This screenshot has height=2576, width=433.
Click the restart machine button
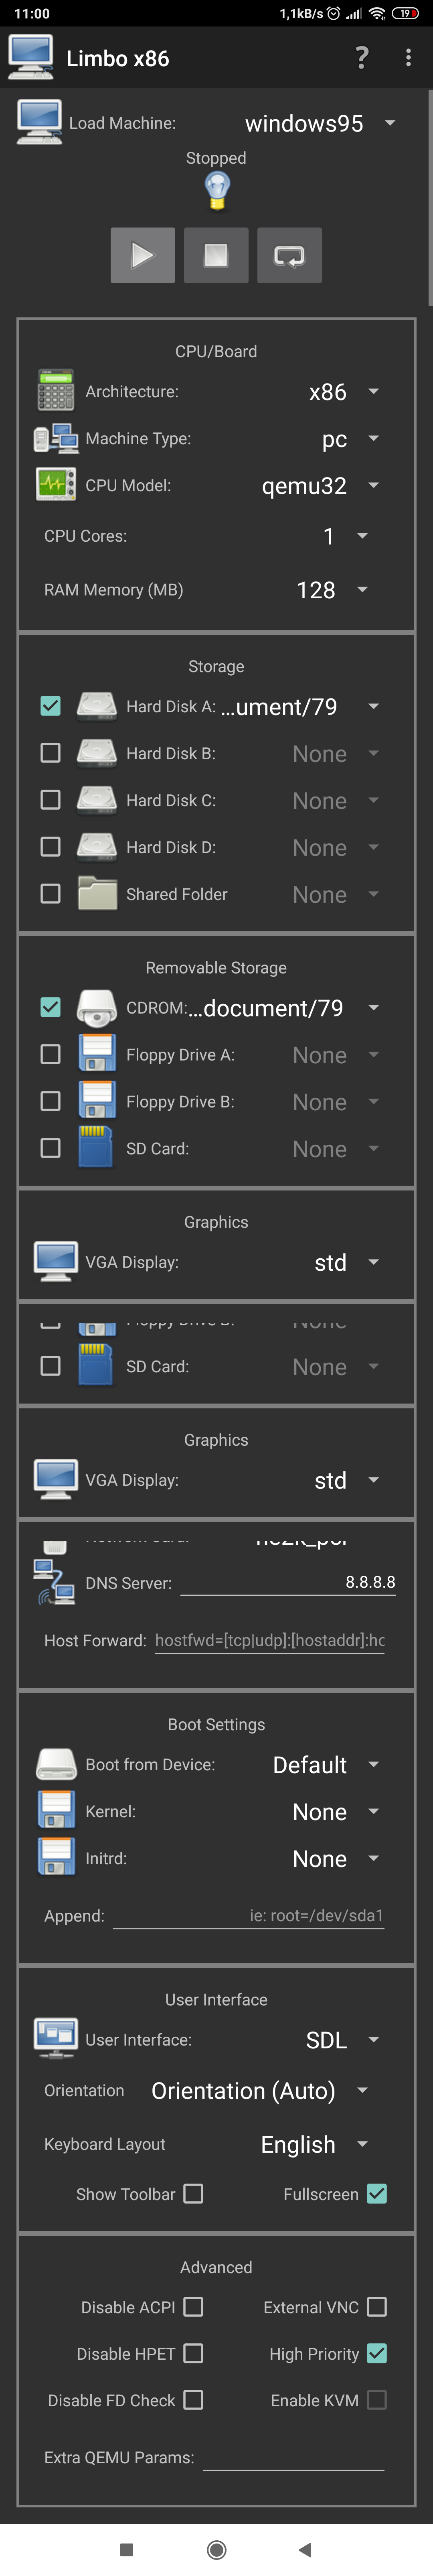click(x=289, y=255)
